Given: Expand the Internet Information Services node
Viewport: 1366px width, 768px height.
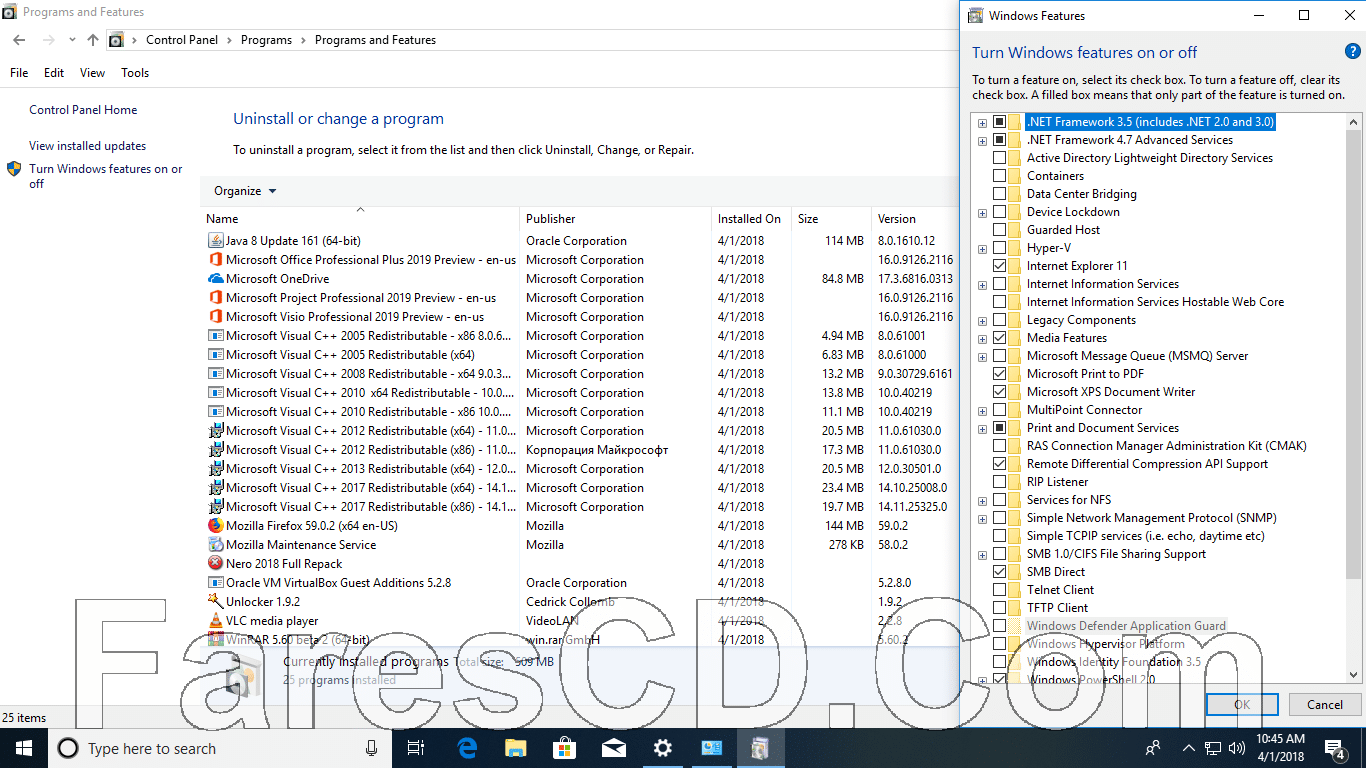Looking at the screenshot, I should coord(982,285).
